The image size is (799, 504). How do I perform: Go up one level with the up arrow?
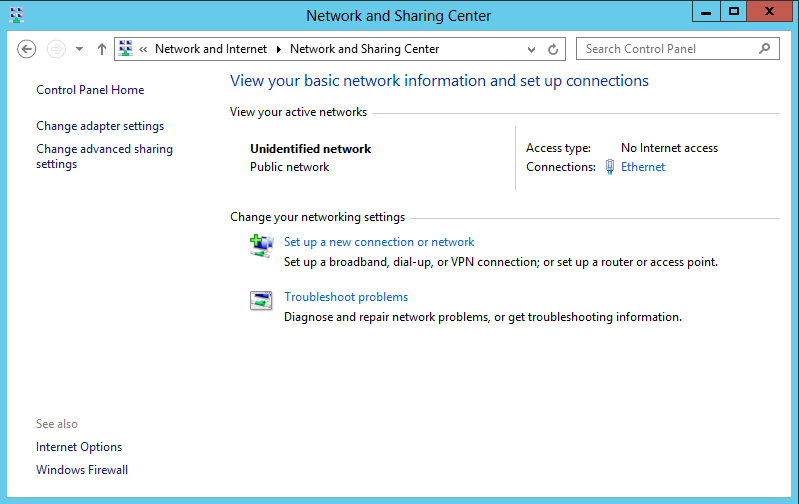102,49
